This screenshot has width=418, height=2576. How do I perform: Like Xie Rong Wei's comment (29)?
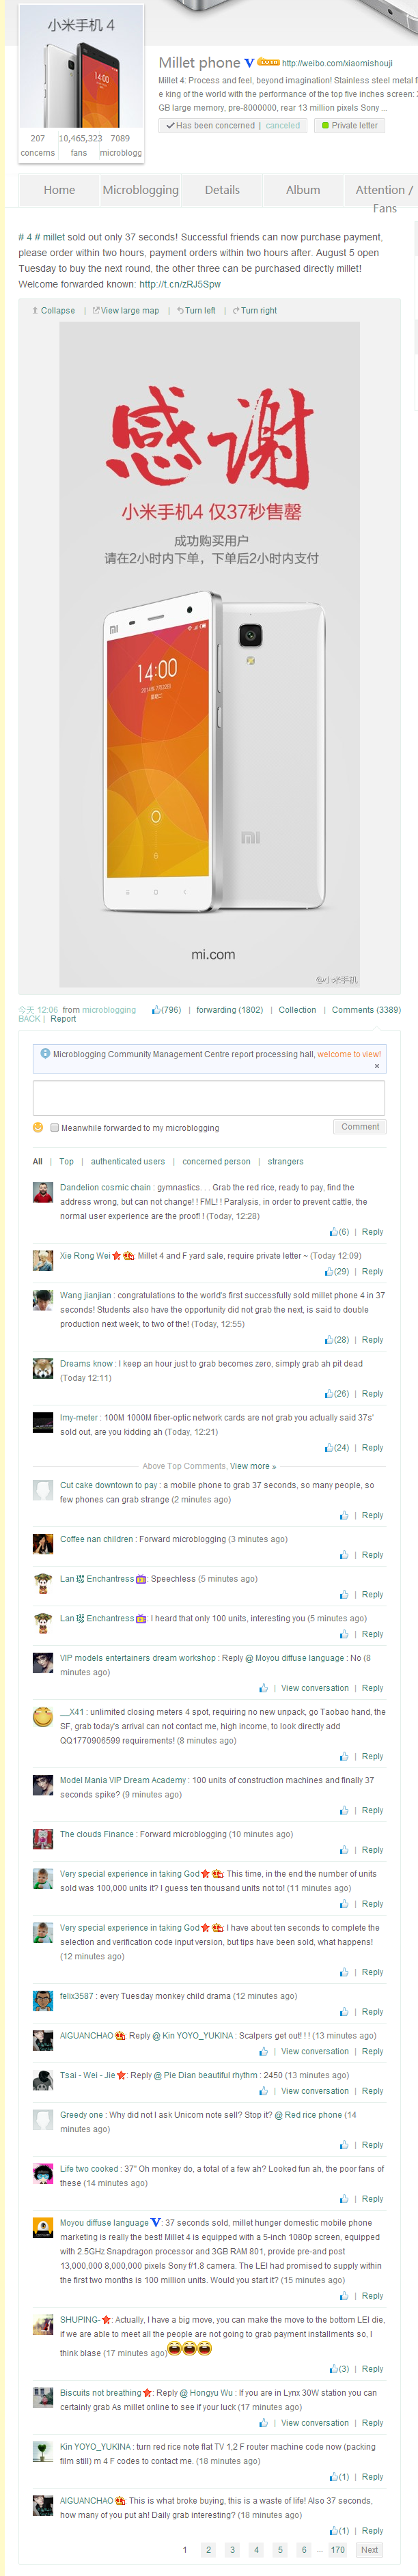click(337, 1272)
